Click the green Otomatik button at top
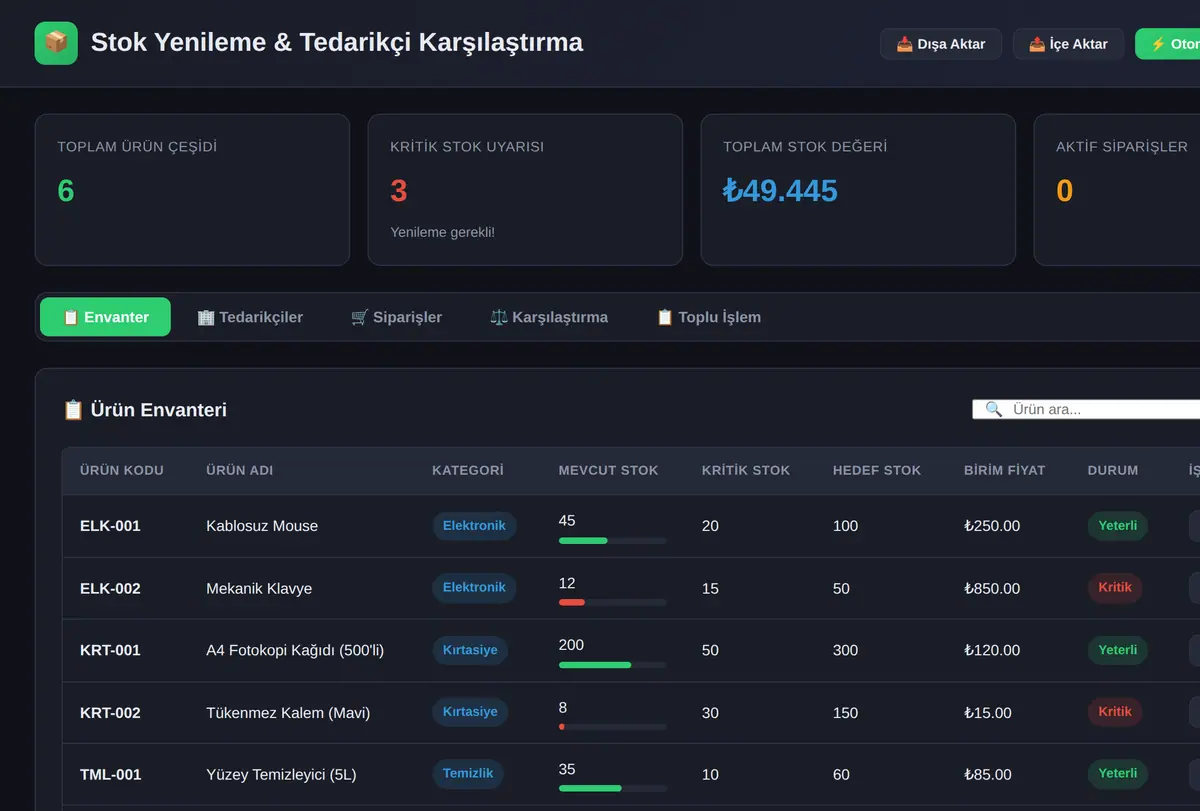Screen dimensions: 1200x811 click(1168, 44)
